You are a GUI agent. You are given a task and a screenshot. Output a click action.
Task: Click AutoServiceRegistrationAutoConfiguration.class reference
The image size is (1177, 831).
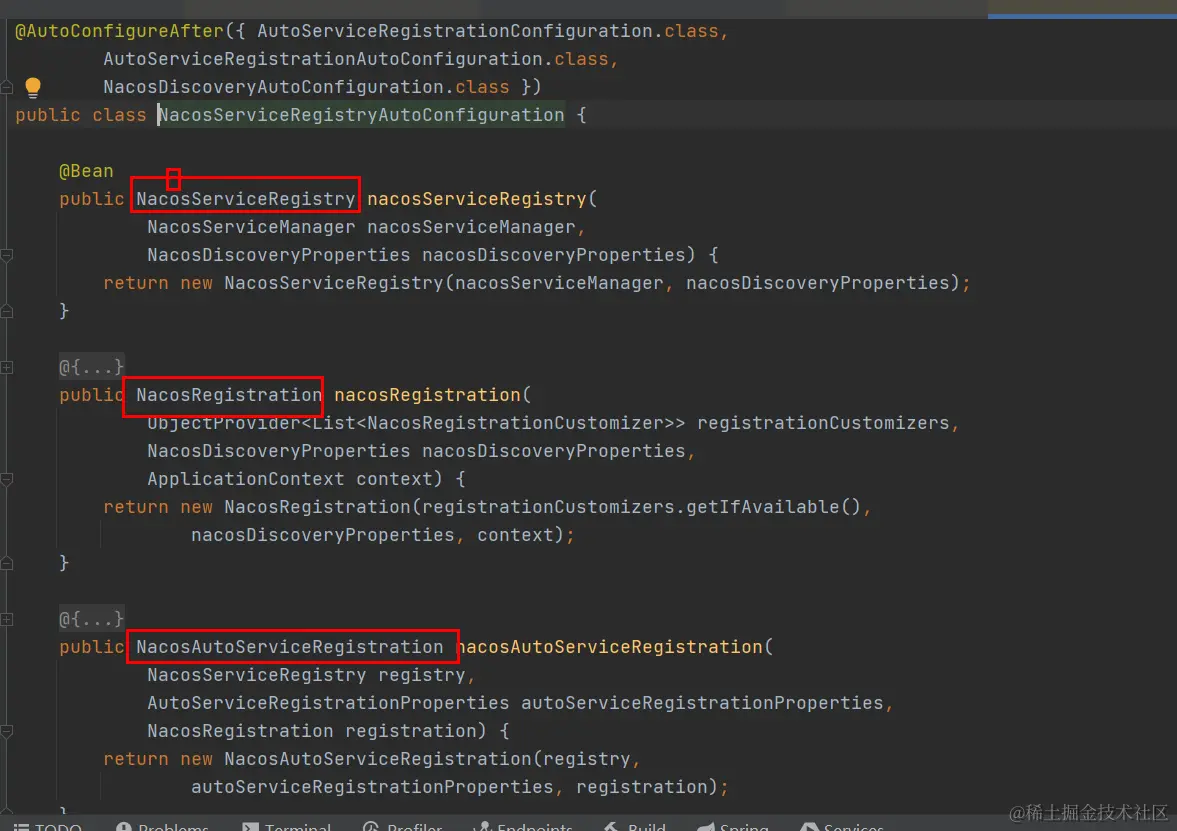355,59
